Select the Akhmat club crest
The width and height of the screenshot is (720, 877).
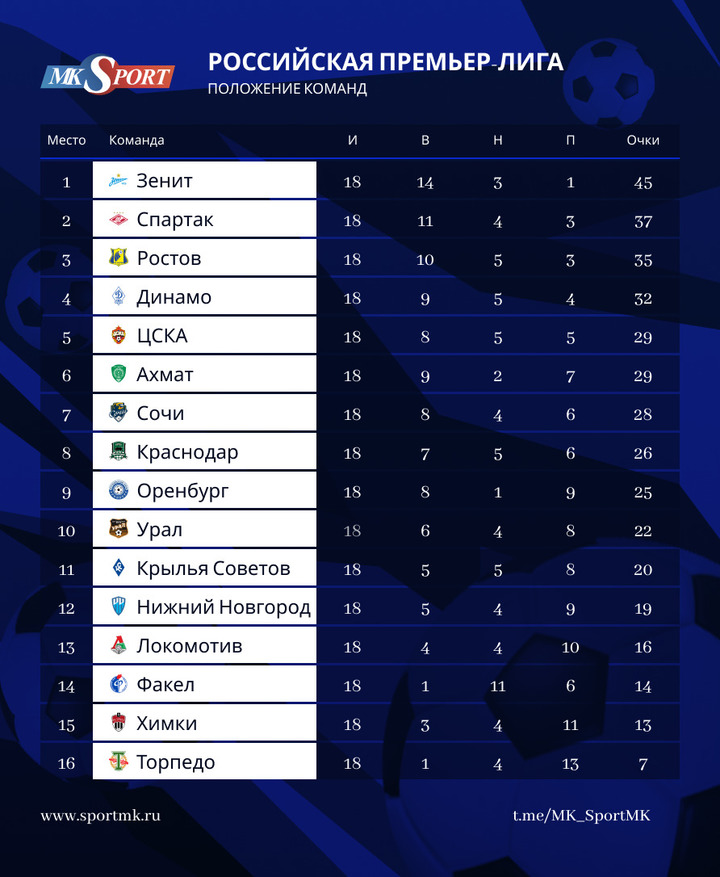119,374
